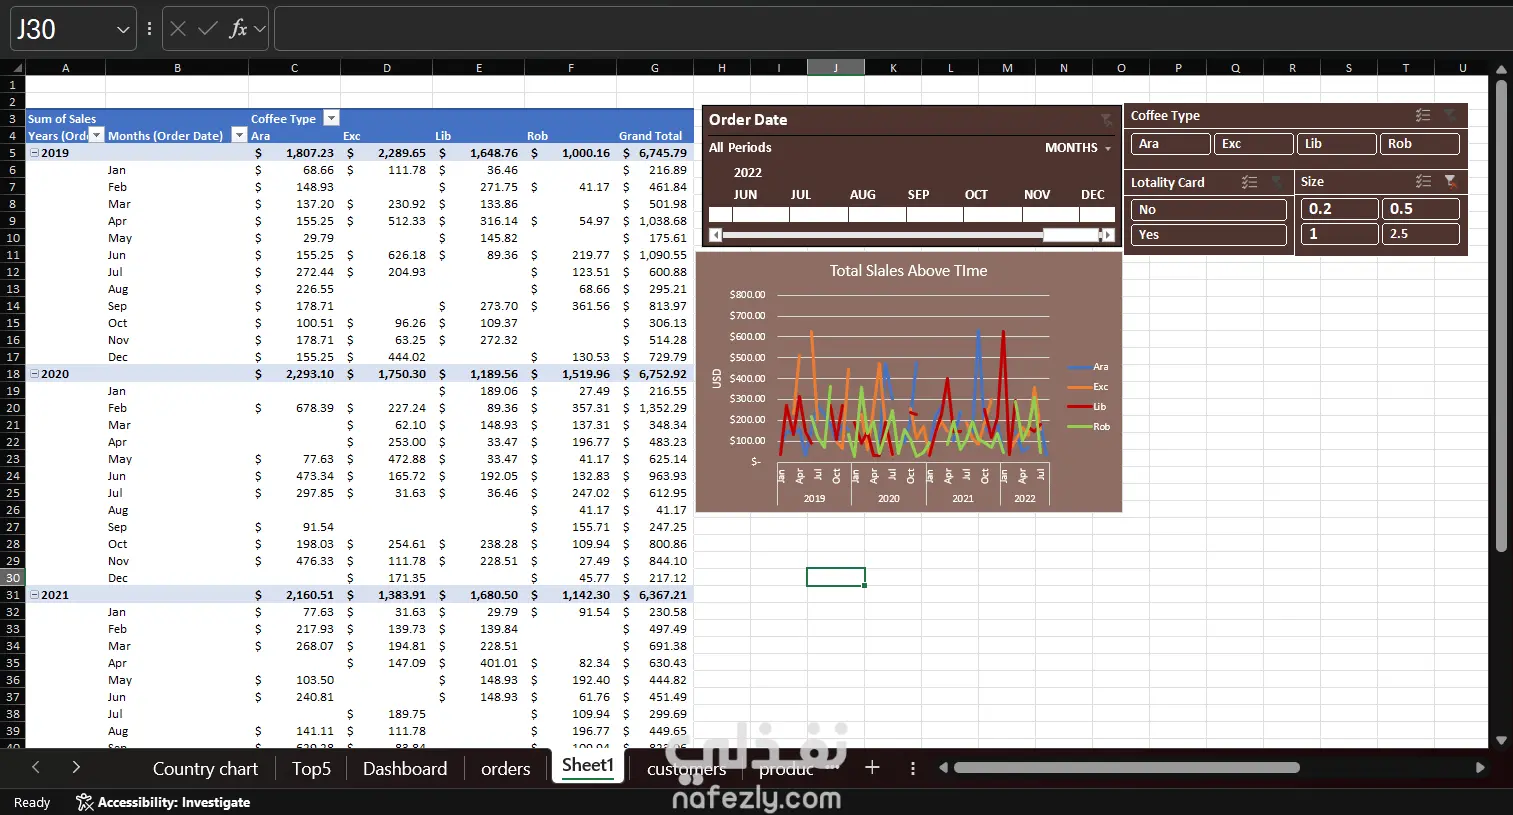1513x815 pixels.
Task: Switch to the Dashboard sheet tab
Action: pyautogui.click(x=405, y=768)
